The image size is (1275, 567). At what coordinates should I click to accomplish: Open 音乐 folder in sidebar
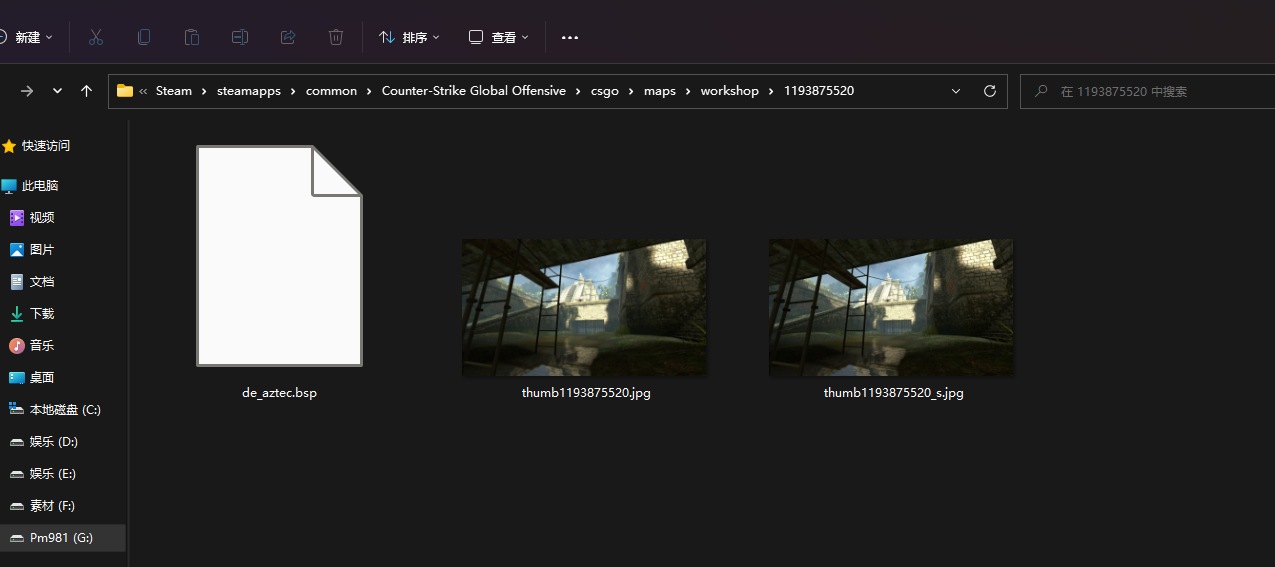[42, 346]
